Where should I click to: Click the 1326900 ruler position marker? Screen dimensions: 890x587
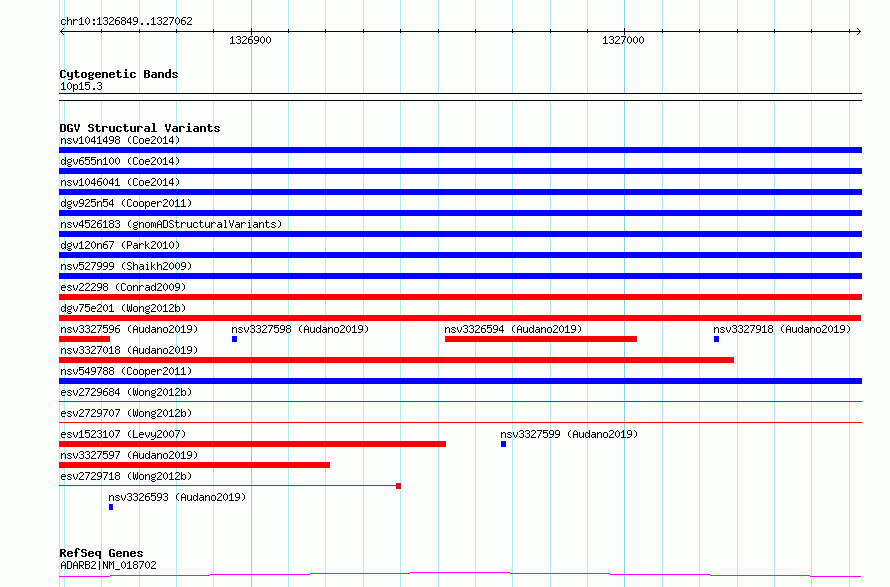[x=250, y=40]
